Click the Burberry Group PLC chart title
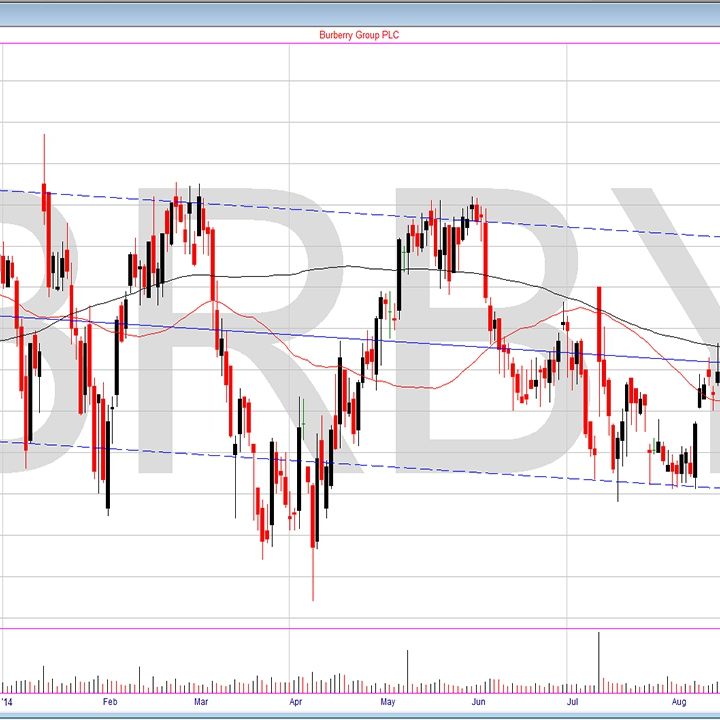 pos(359,35)
